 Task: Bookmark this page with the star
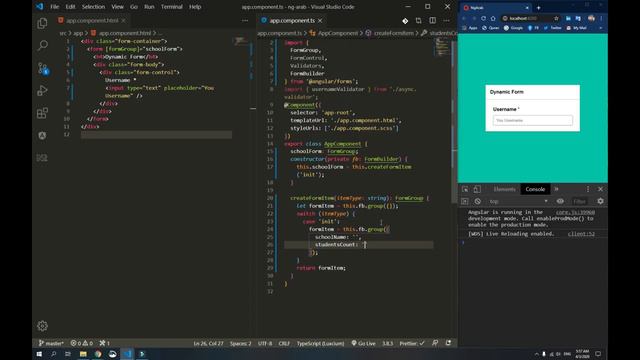pyautogui.click(x=556, y=18)
